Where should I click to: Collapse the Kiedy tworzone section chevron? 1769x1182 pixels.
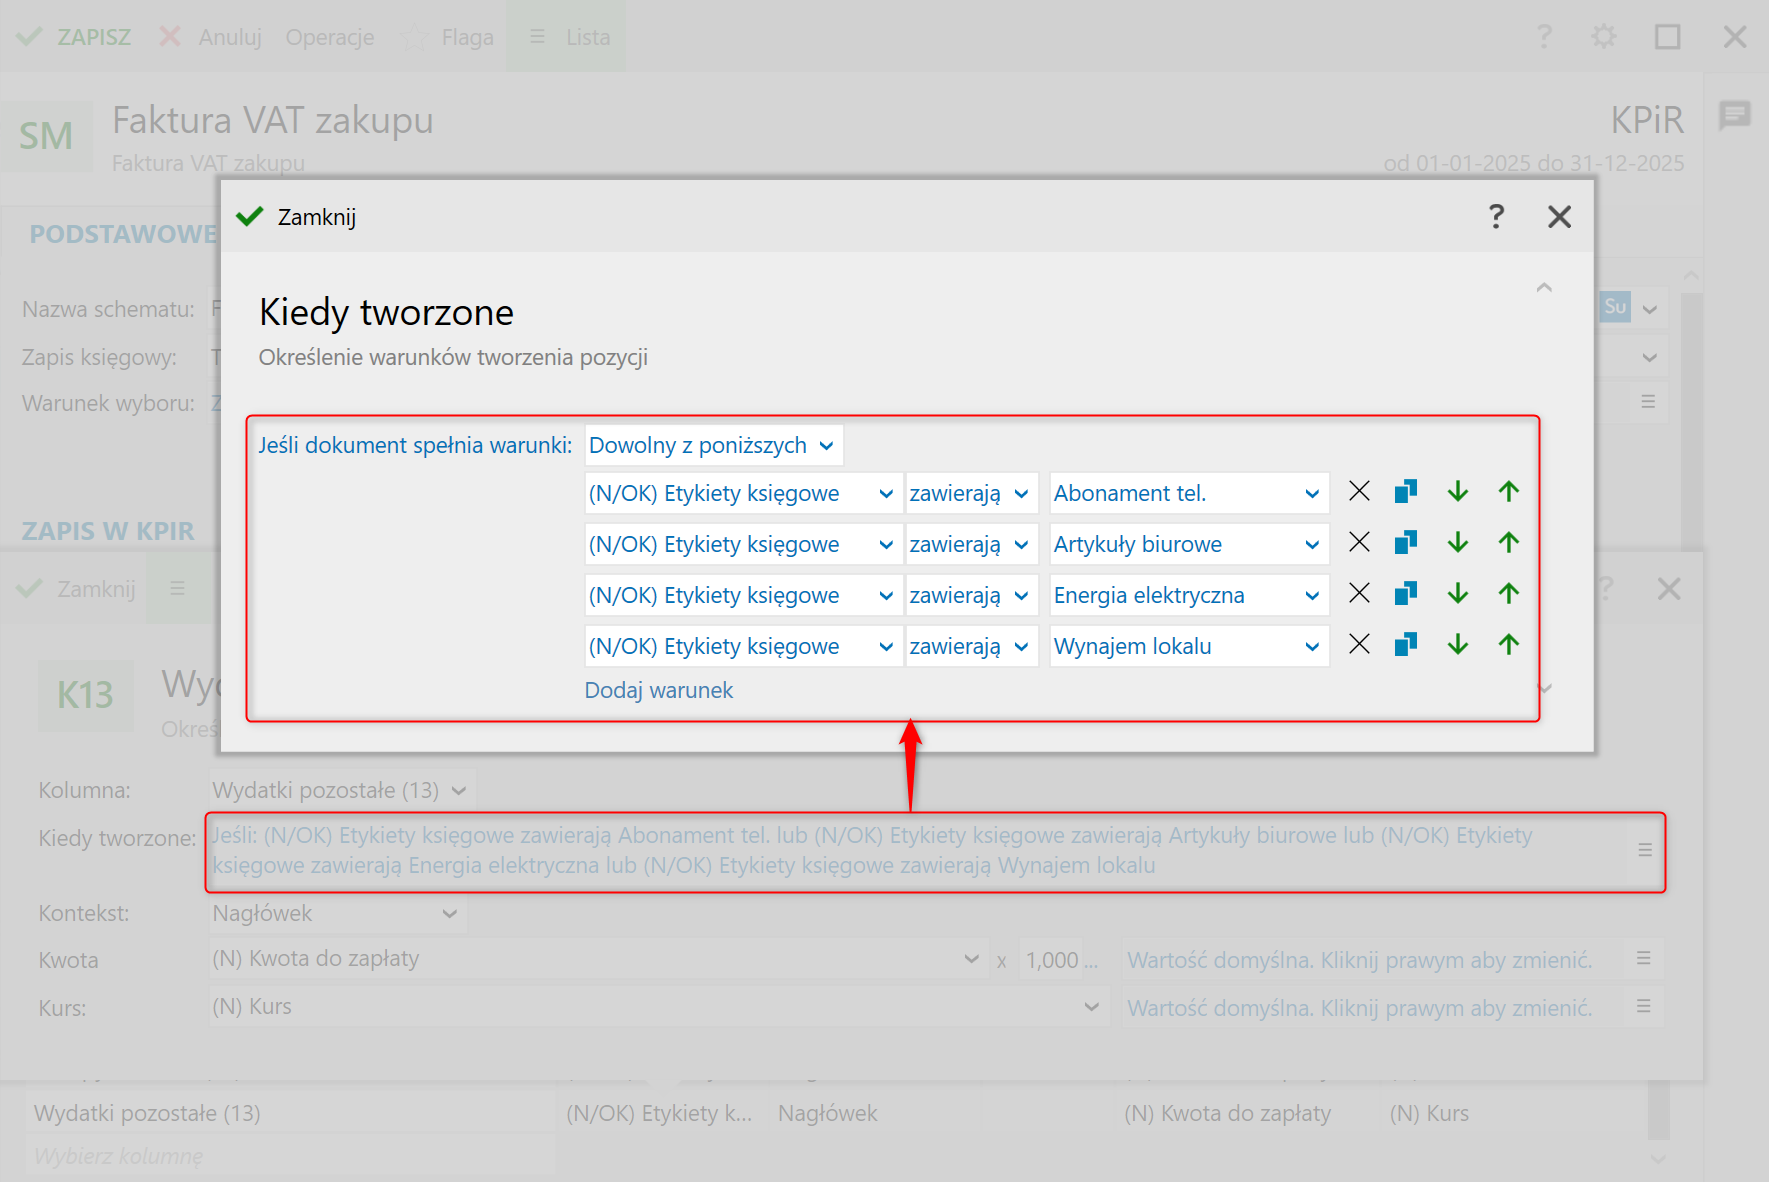1544,288
